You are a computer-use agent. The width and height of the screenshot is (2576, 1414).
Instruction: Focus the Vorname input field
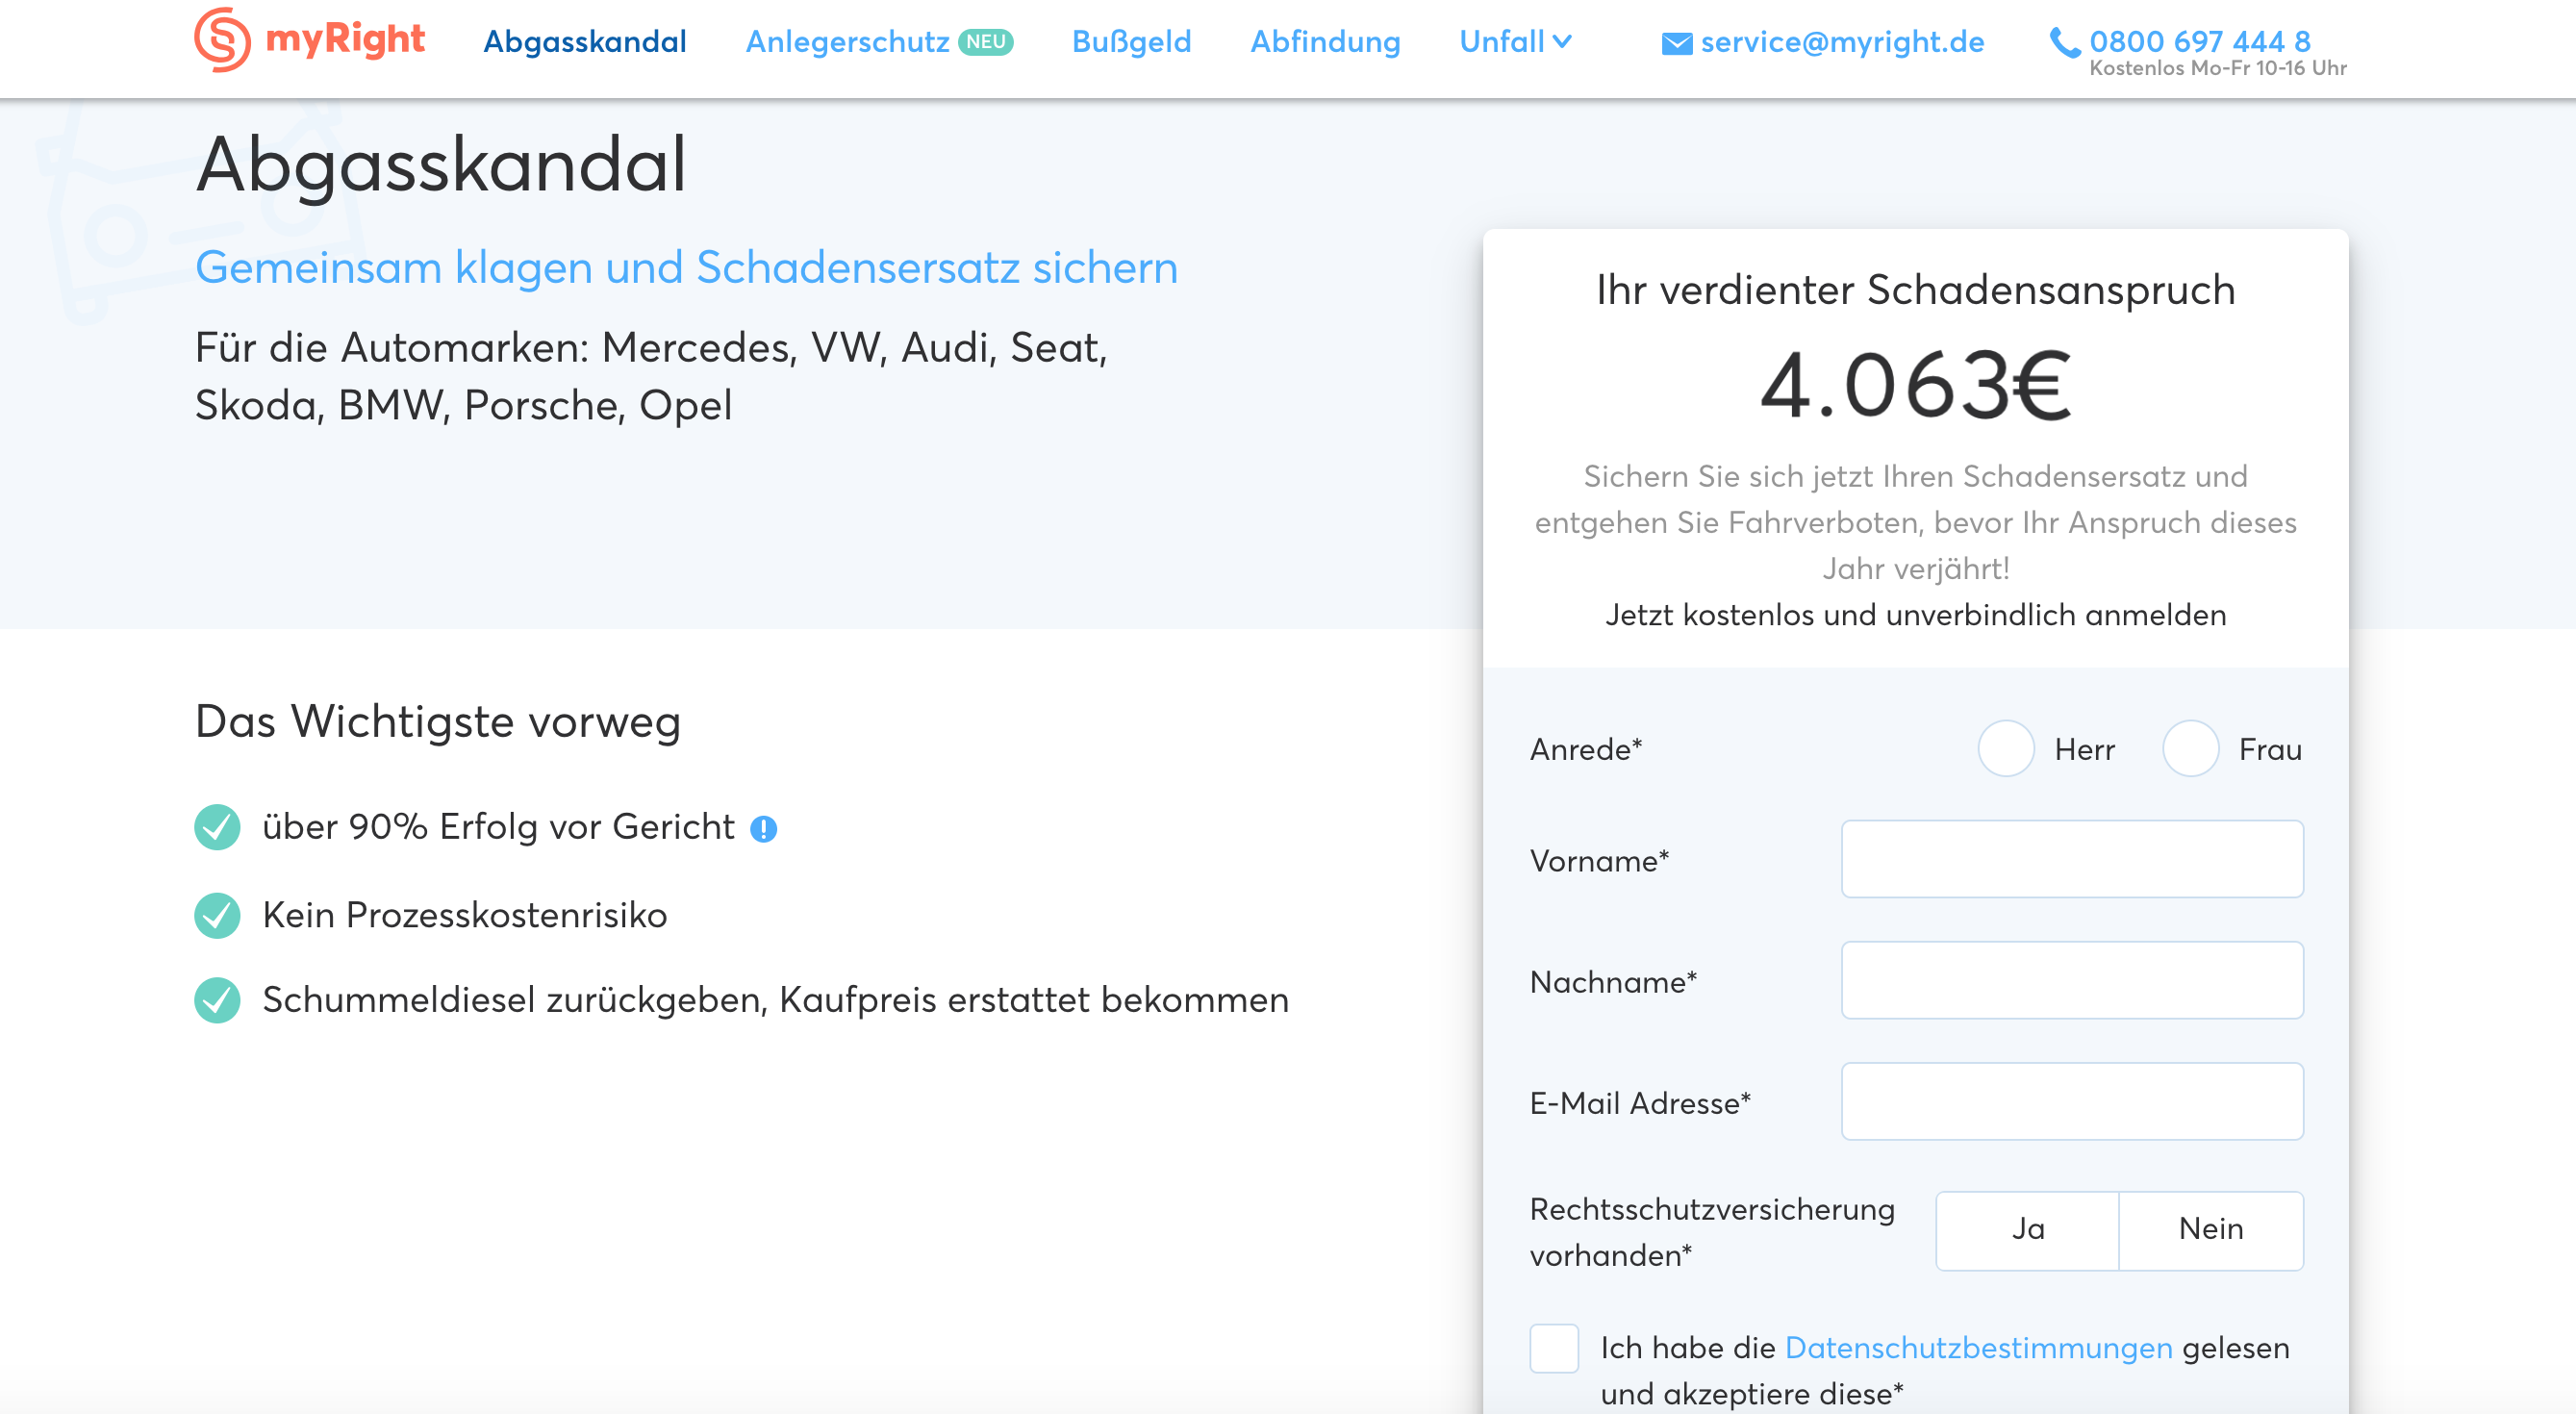pos(2071,859)
